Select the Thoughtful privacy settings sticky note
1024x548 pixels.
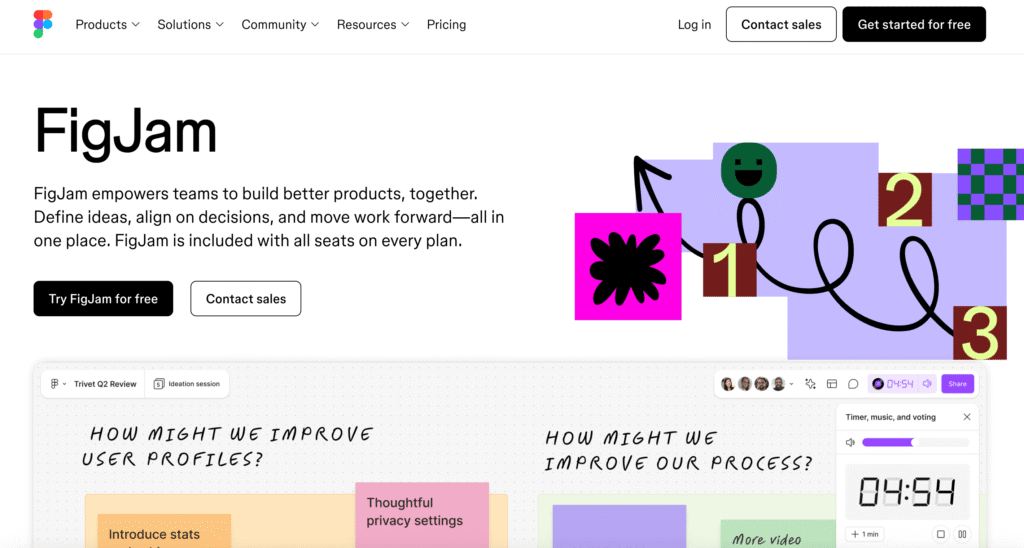pyautogui.click(x=422, y=514)
